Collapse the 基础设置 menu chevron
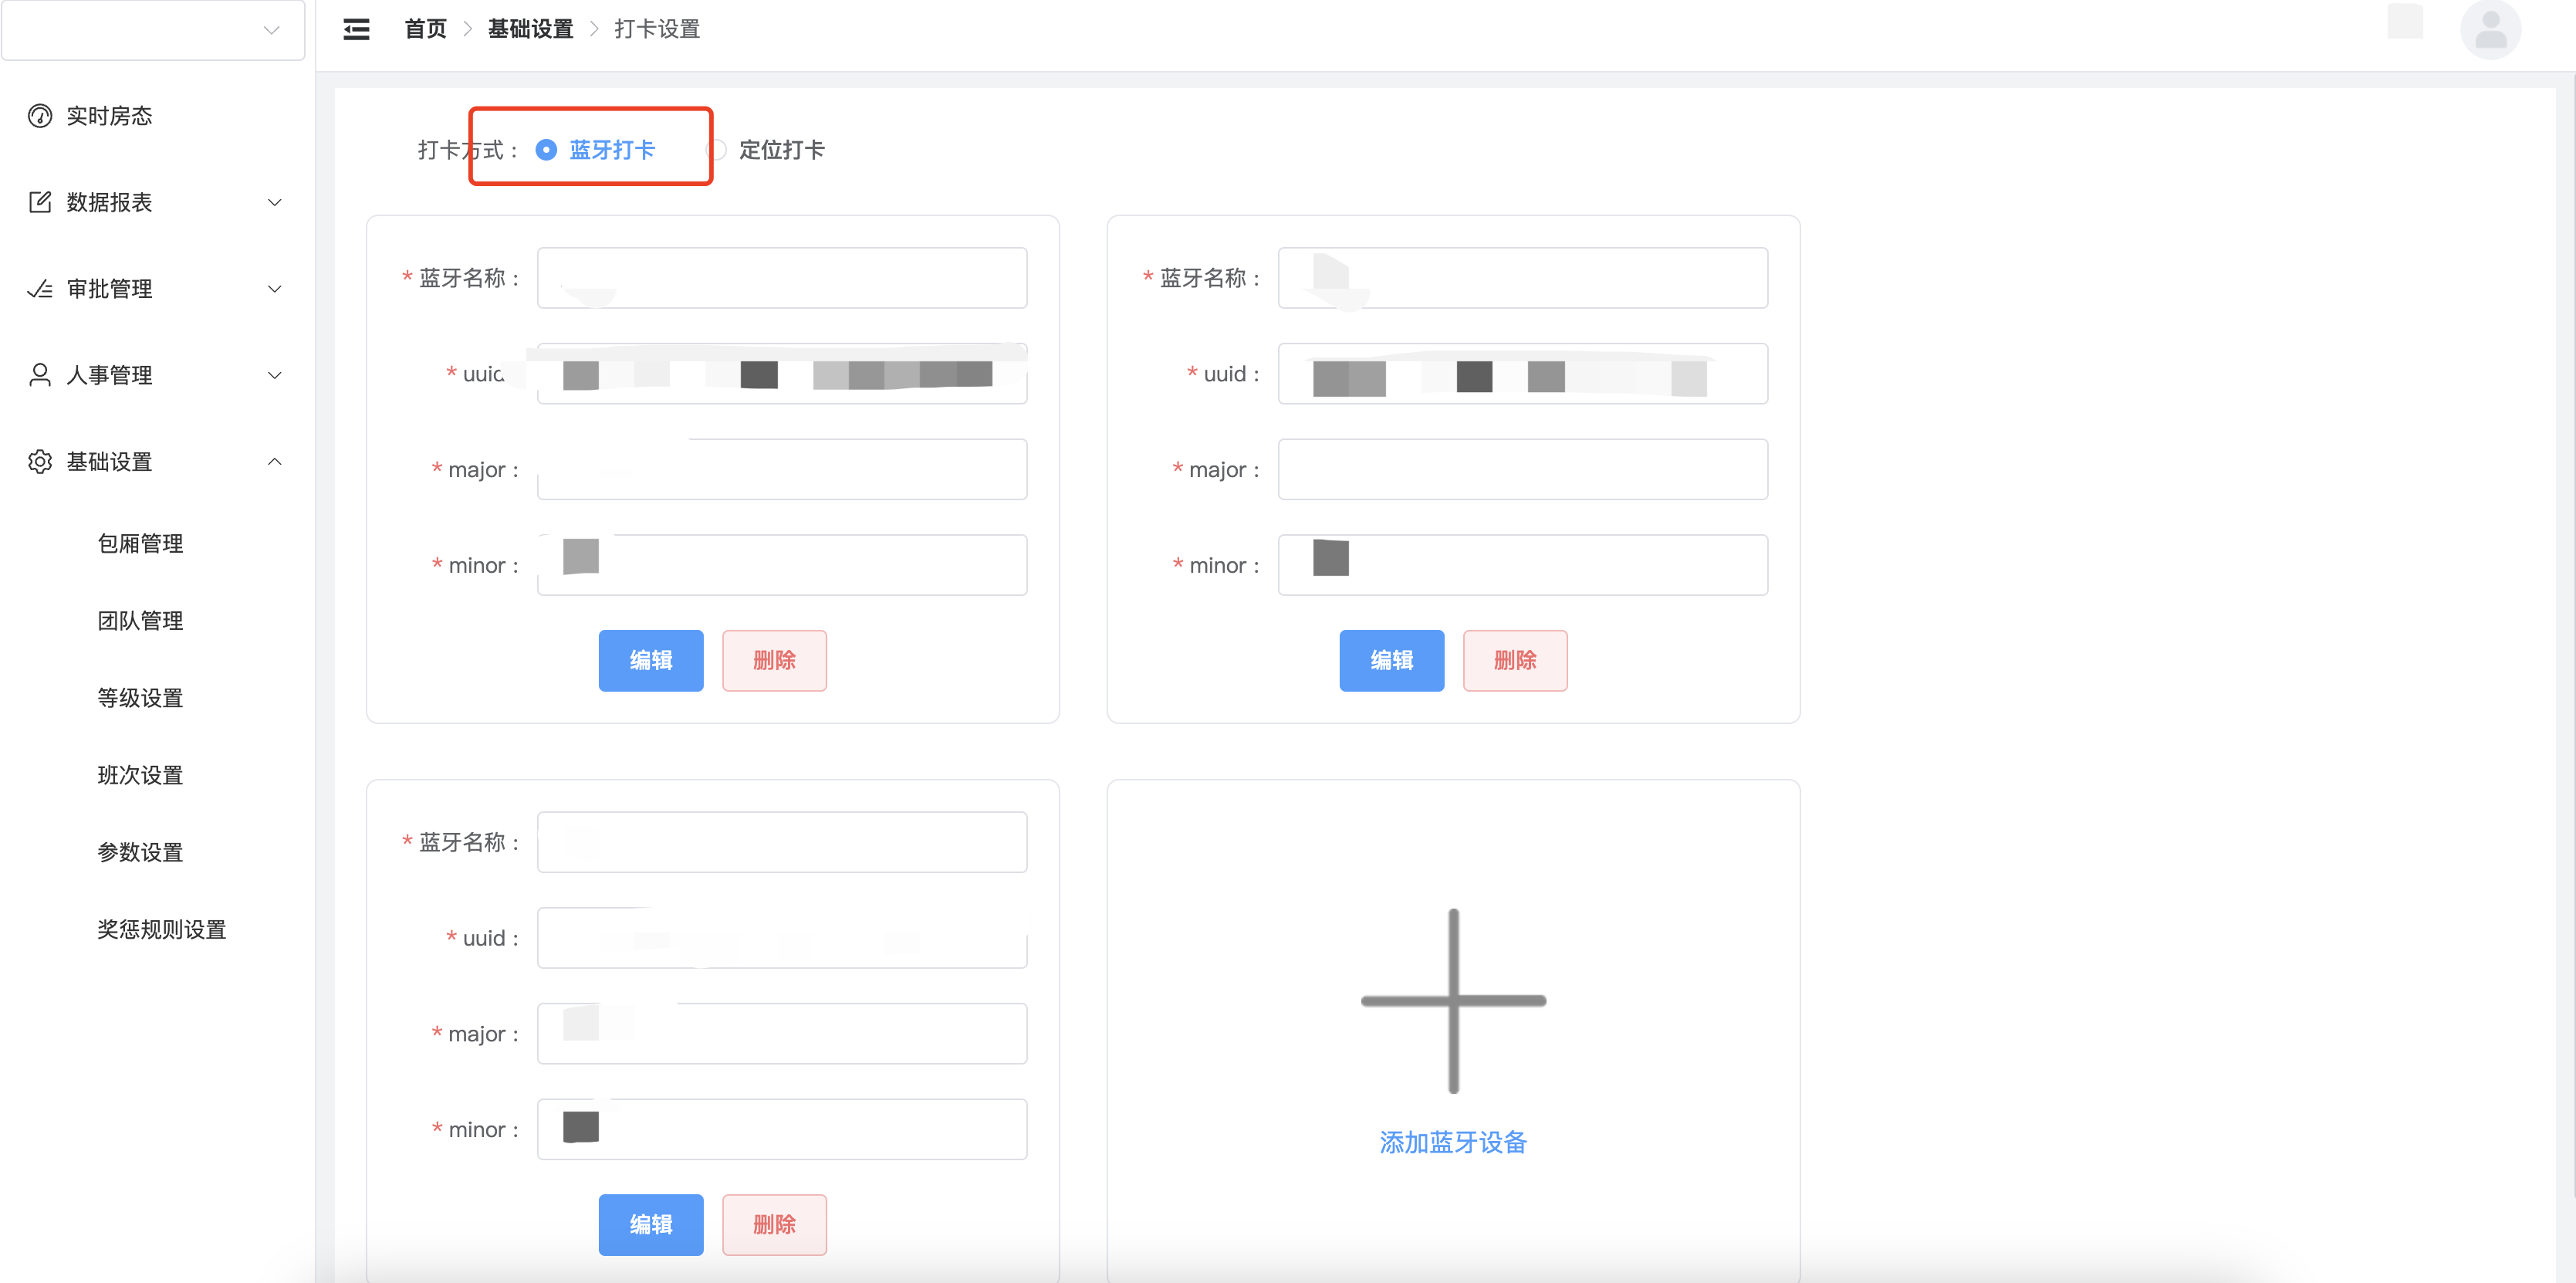This screenshot has width=2576, height=1283. [275, 461]
